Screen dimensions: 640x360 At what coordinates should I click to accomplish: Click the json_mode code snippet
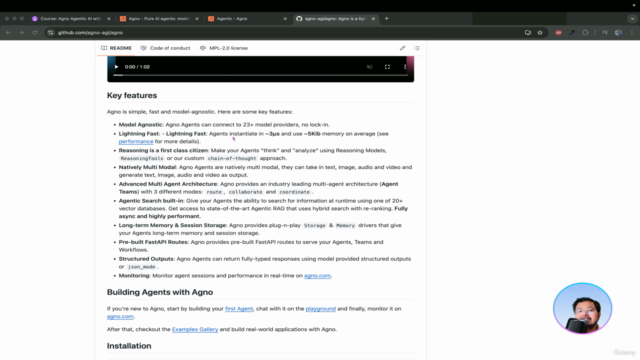141,267
